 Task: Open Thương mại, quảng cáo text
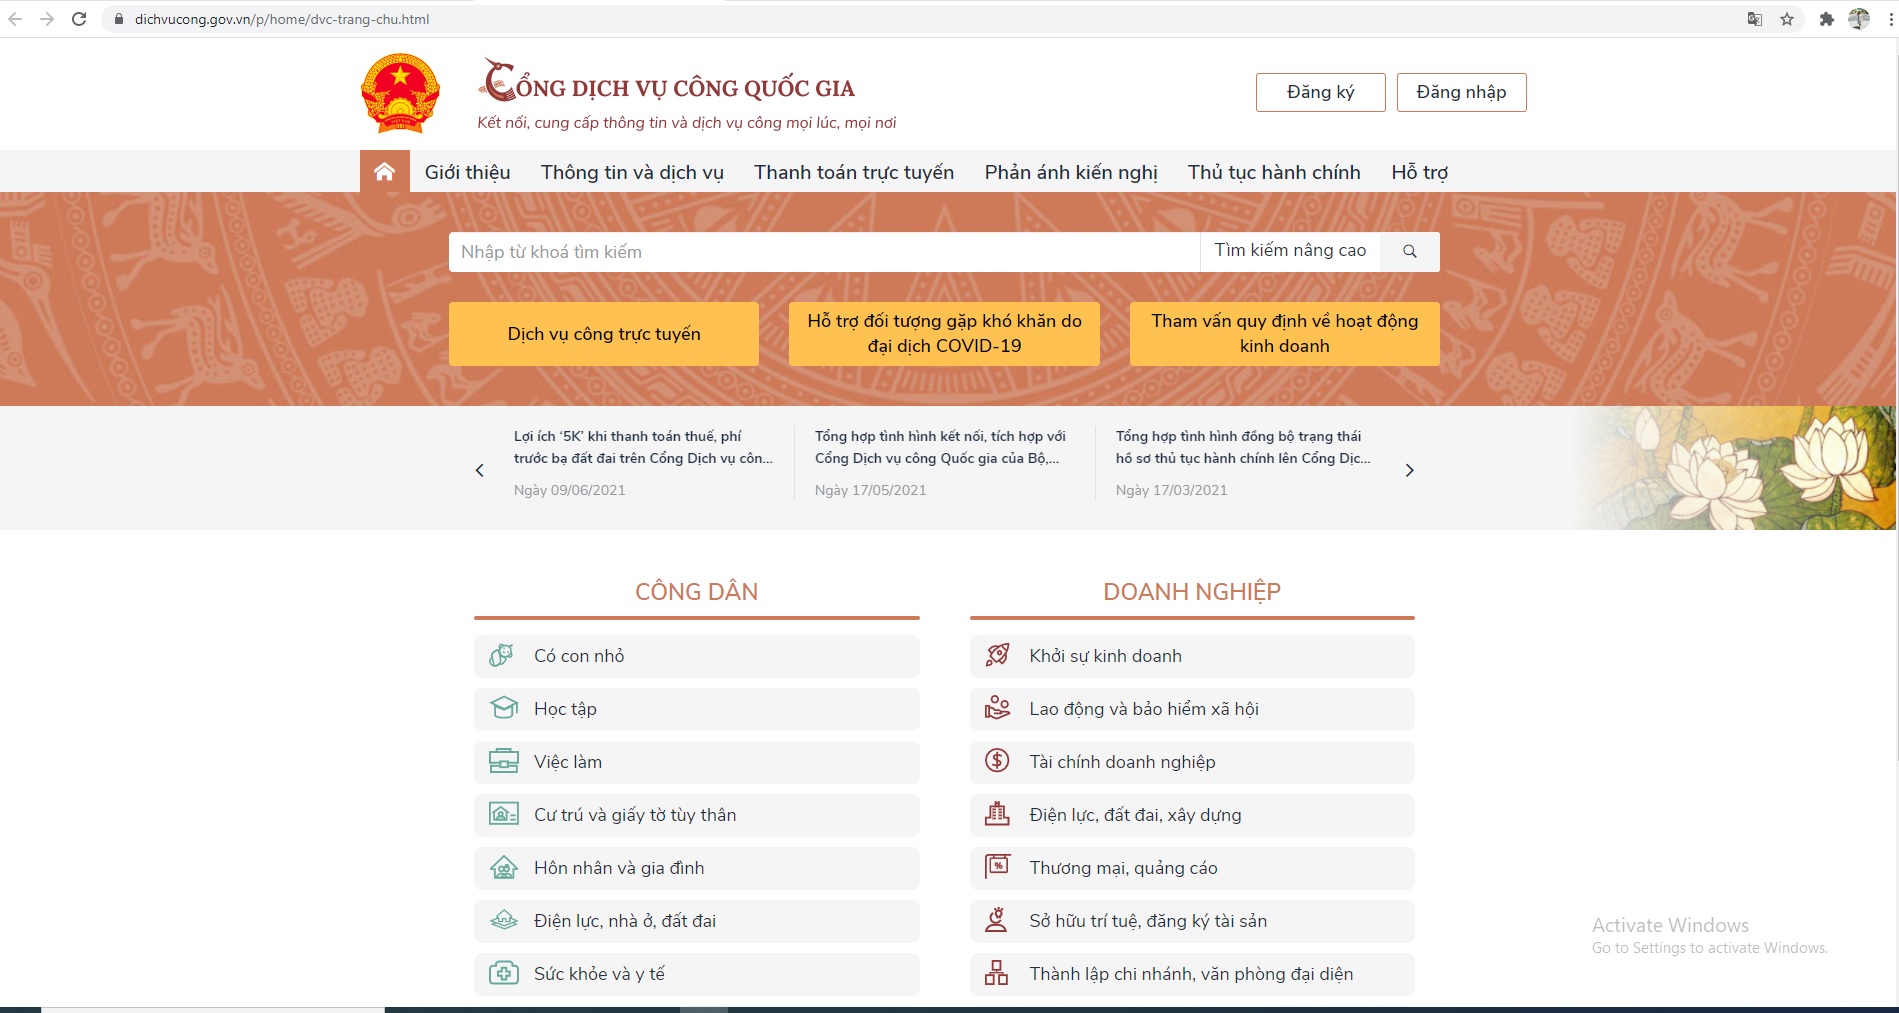click(x=1123, y=868)
